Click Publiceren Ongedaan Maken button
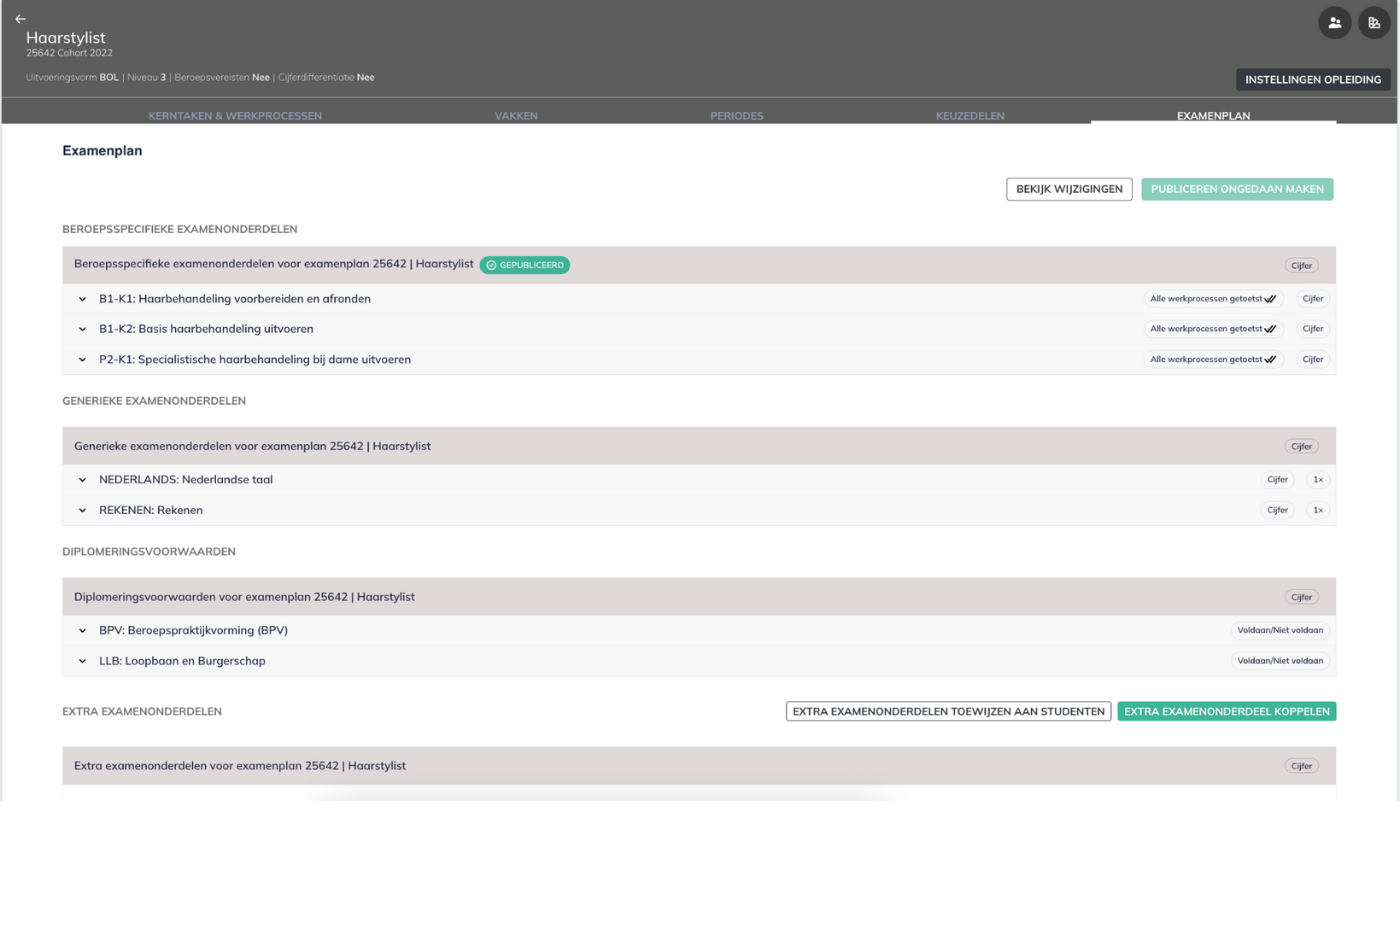 coord(1237,189)
